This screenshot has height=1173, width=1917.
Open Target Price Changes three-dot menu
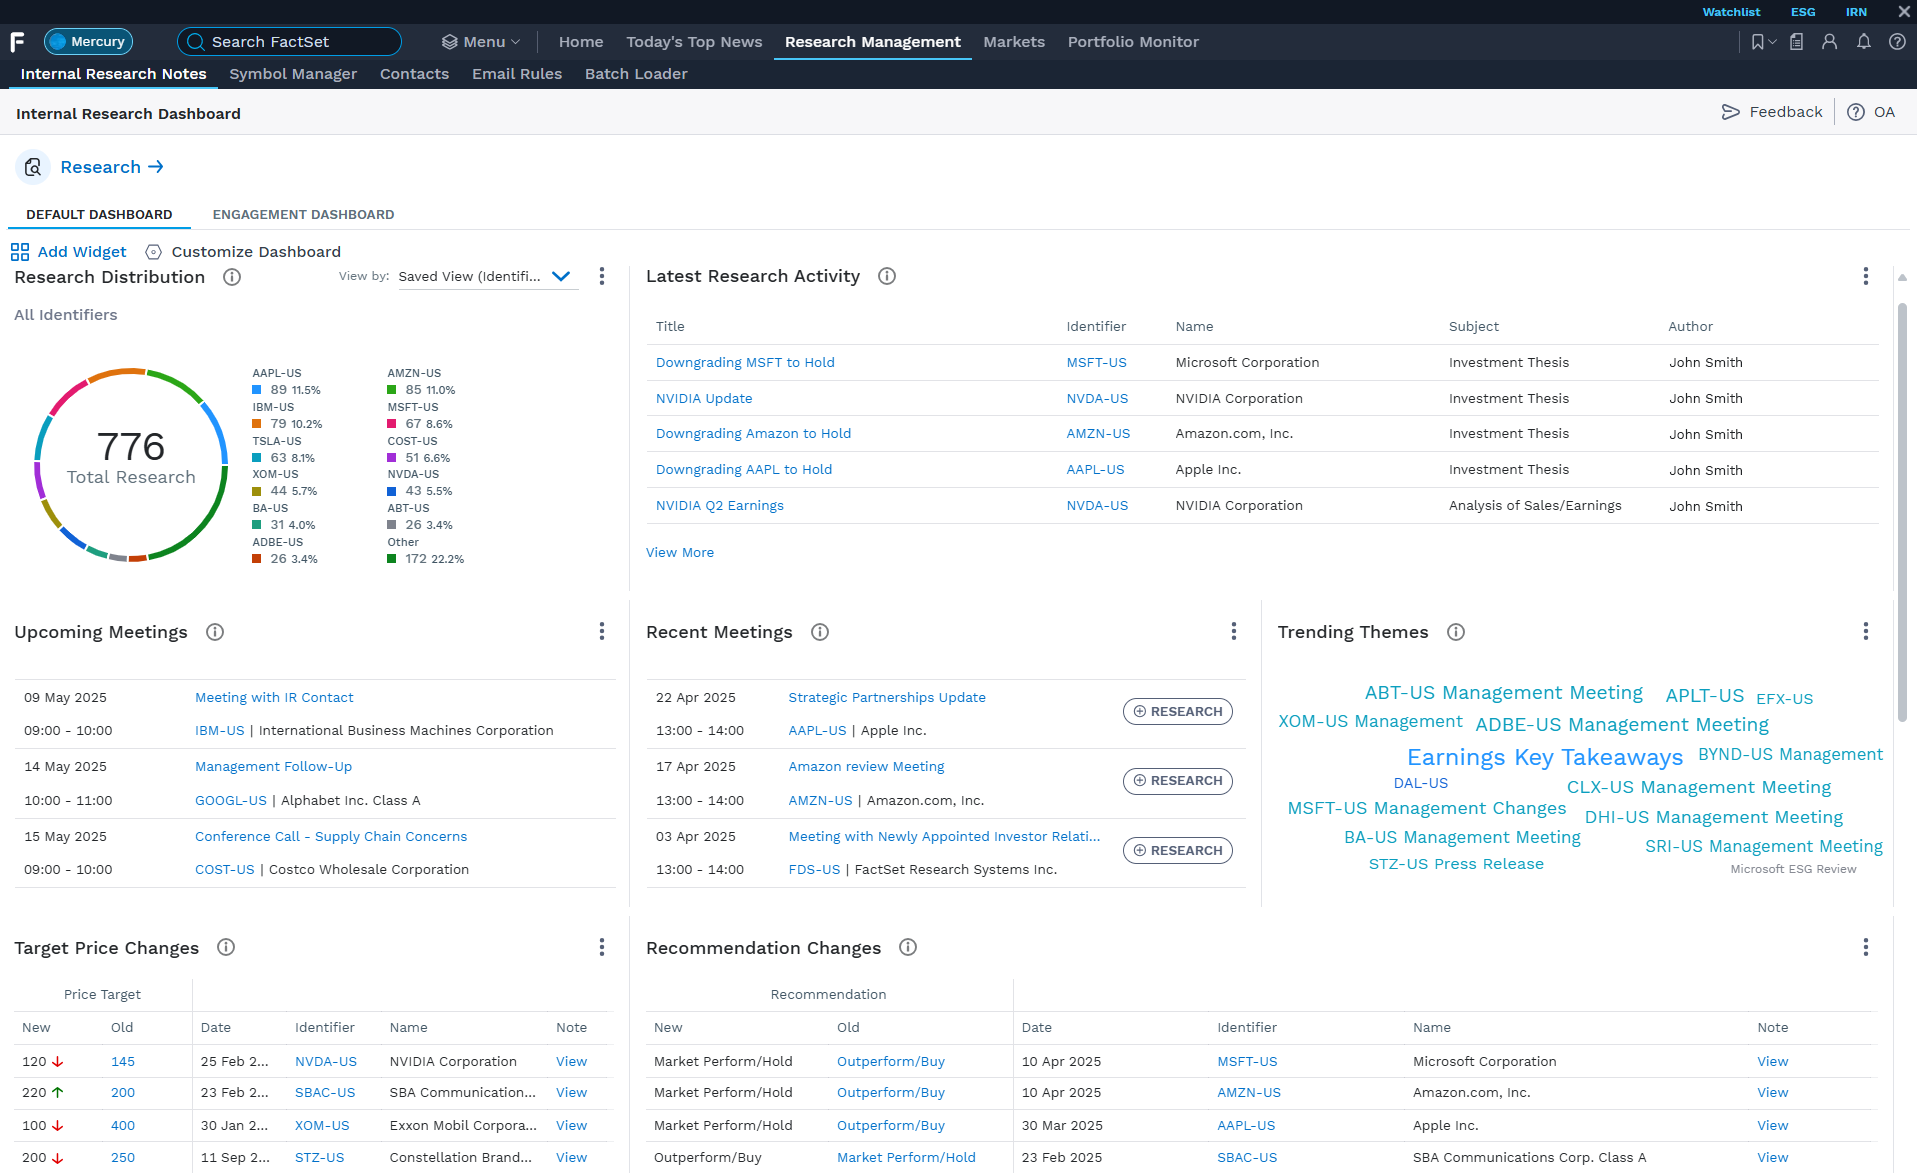point(602,947)
